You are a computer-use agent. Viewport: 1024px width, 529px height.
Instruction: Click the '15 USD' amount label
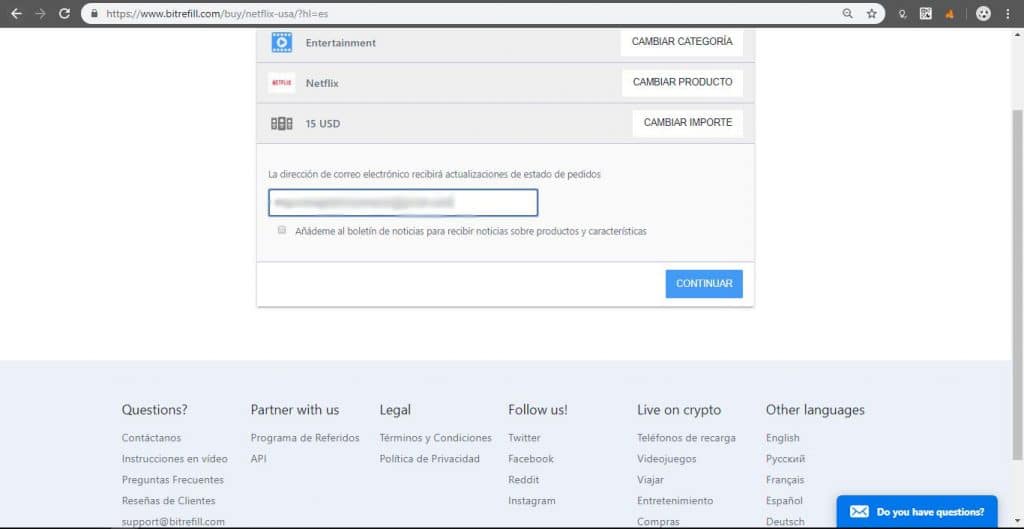(323, 123)
